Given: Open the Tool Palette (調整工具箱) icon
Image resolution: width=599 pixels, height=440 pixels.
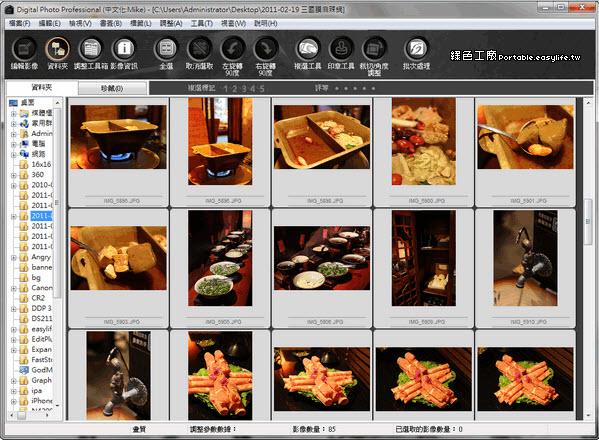Looking at the screenshot, I should click(91, 49).
